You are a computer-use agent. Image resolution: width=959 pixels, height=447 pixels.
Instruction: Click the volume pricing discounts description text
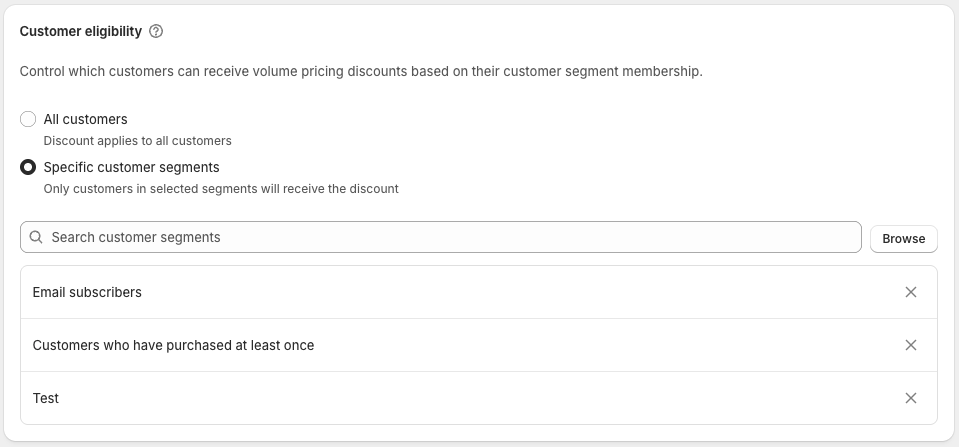361,72
